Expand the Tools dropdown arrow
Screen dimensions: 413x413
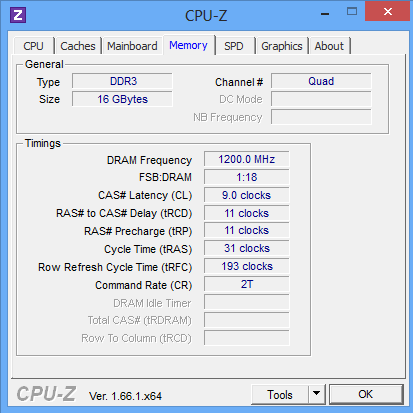point(317,395)
